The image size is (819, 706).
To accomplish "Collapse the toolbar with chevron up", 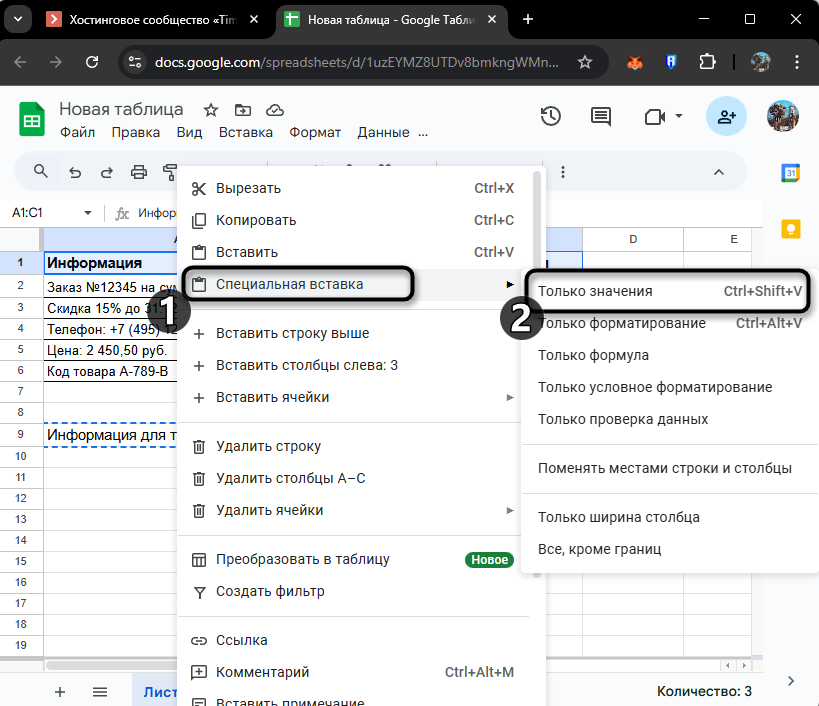I will [x=719, y=172].
